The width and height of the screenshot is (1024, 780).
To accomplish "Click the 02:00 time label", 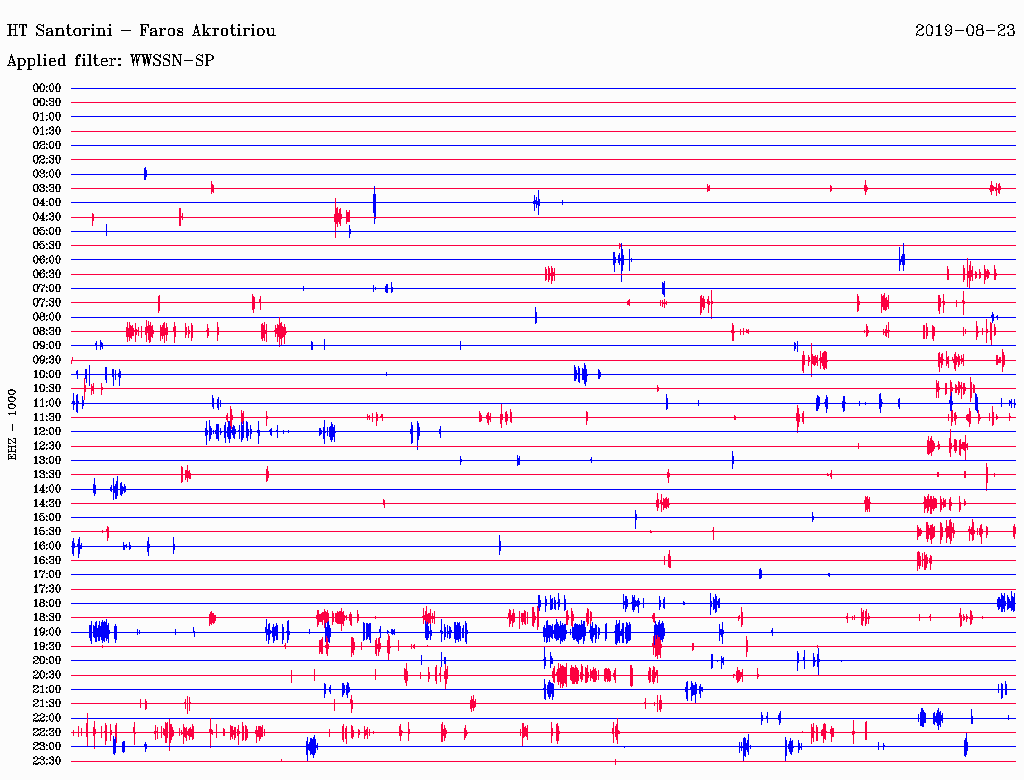I will point(47,146).
